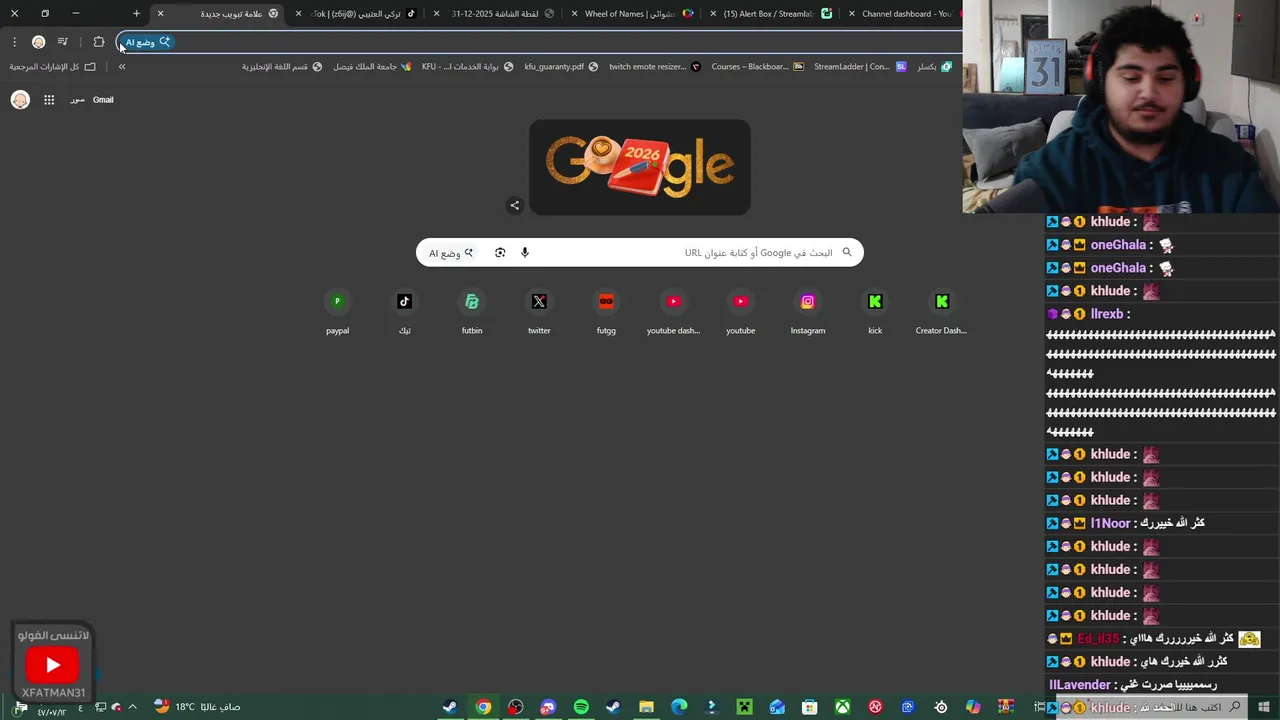Open Microsoft Store from the taskbar
This screenshot has width=1280, height=720.
pyautogui.click(x=810, y=707)
